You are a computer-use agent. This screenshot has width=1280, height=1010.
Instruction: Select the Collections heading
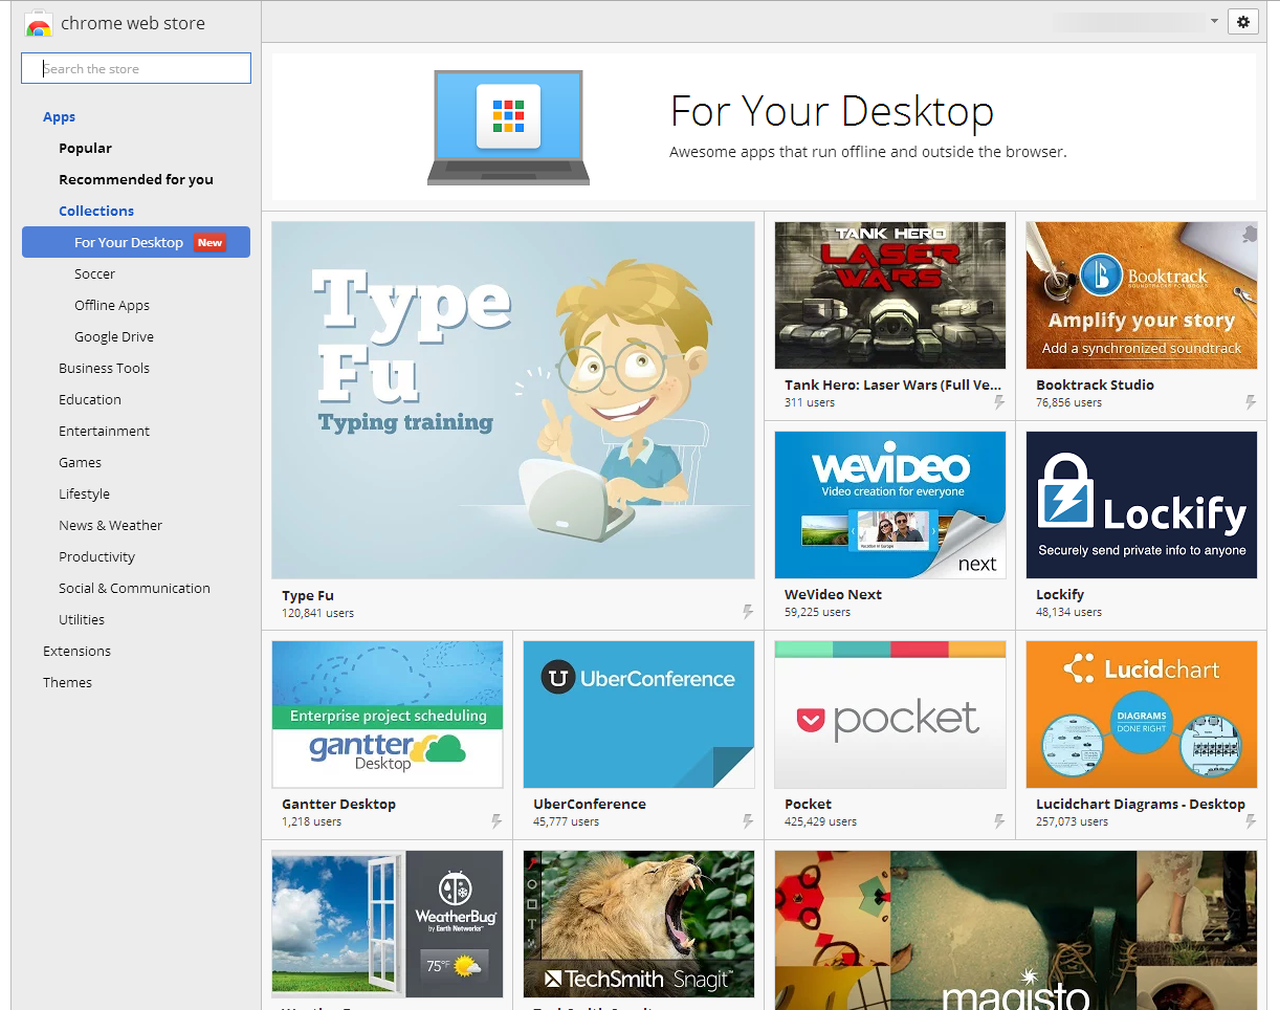(x=96, y=211)
